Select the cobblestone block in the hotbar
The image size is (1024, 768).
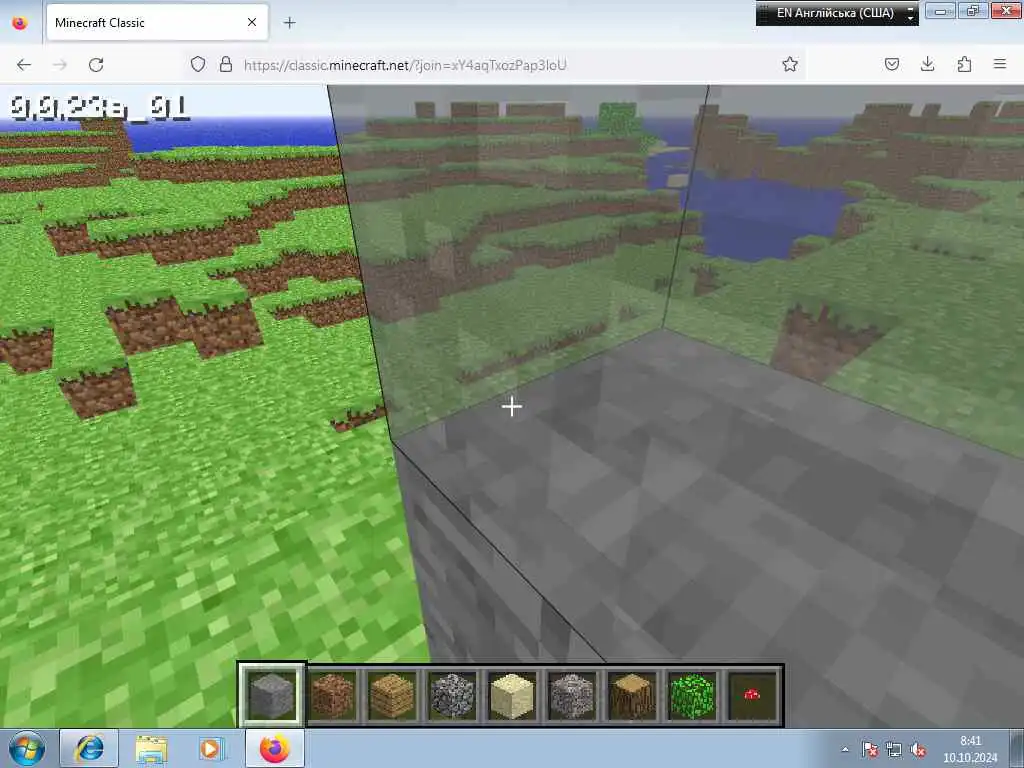452,696
